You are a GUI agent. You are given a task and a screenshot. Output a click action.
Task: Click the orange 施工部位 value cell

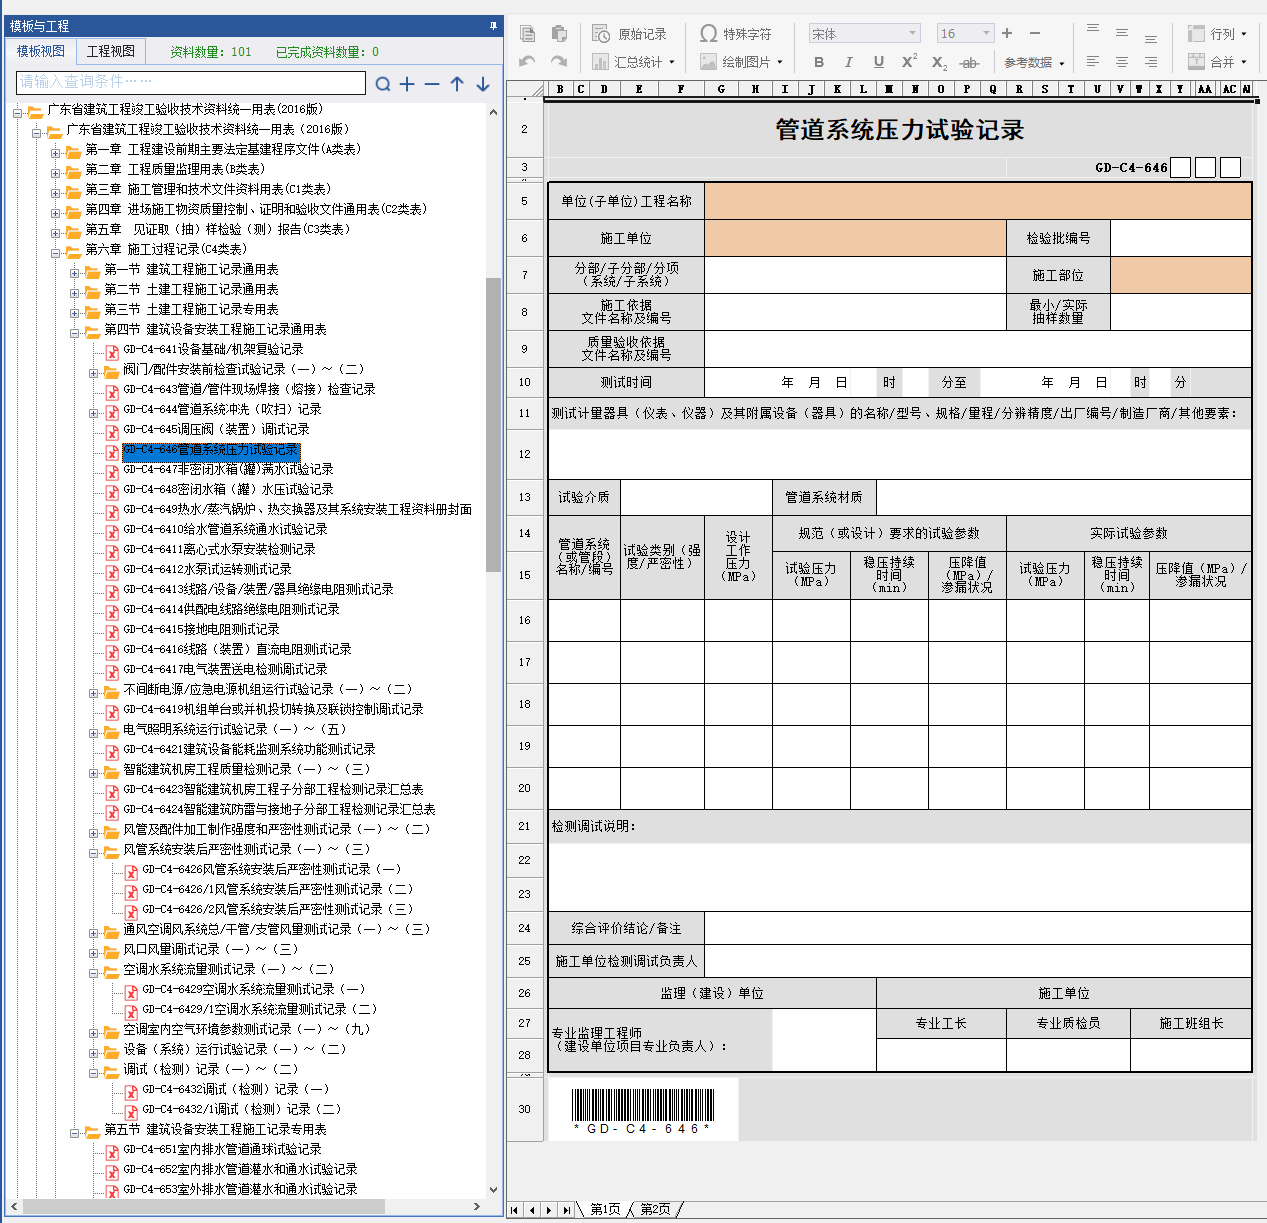(1180, 275)
